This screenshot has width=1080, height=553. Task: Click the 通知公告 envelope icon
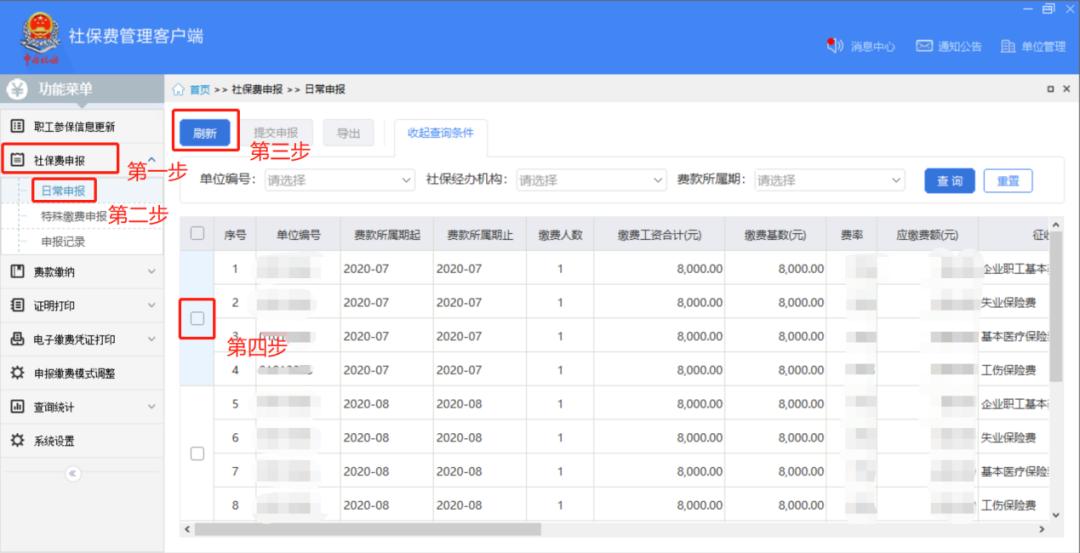[x=925, y=46]
